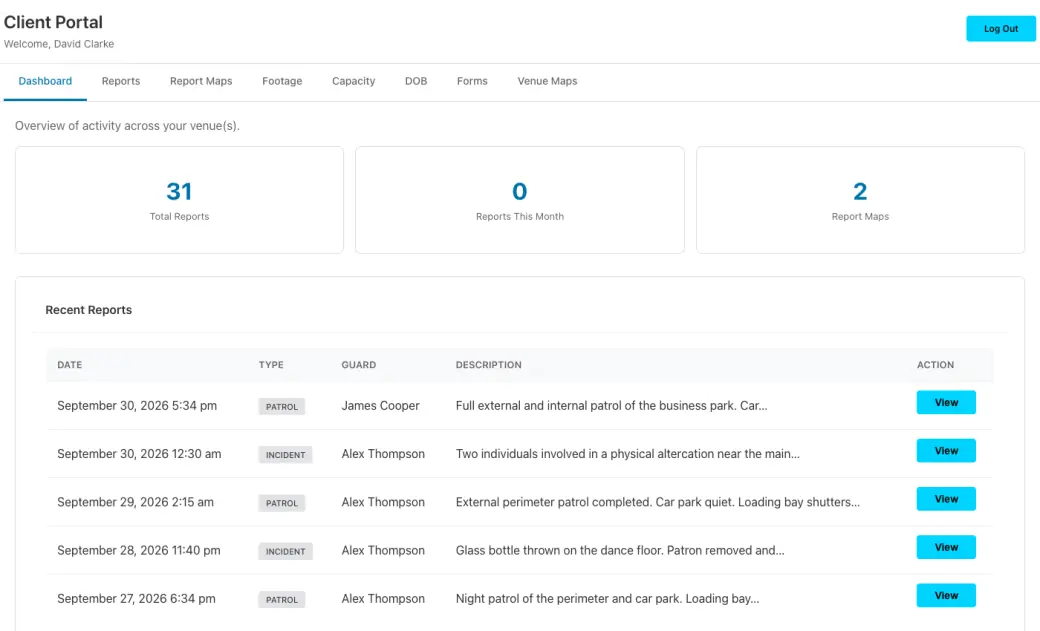This screenshot has width=1040, height=631.
Task: Click the Client Portal title
Action: pos(53,22)
